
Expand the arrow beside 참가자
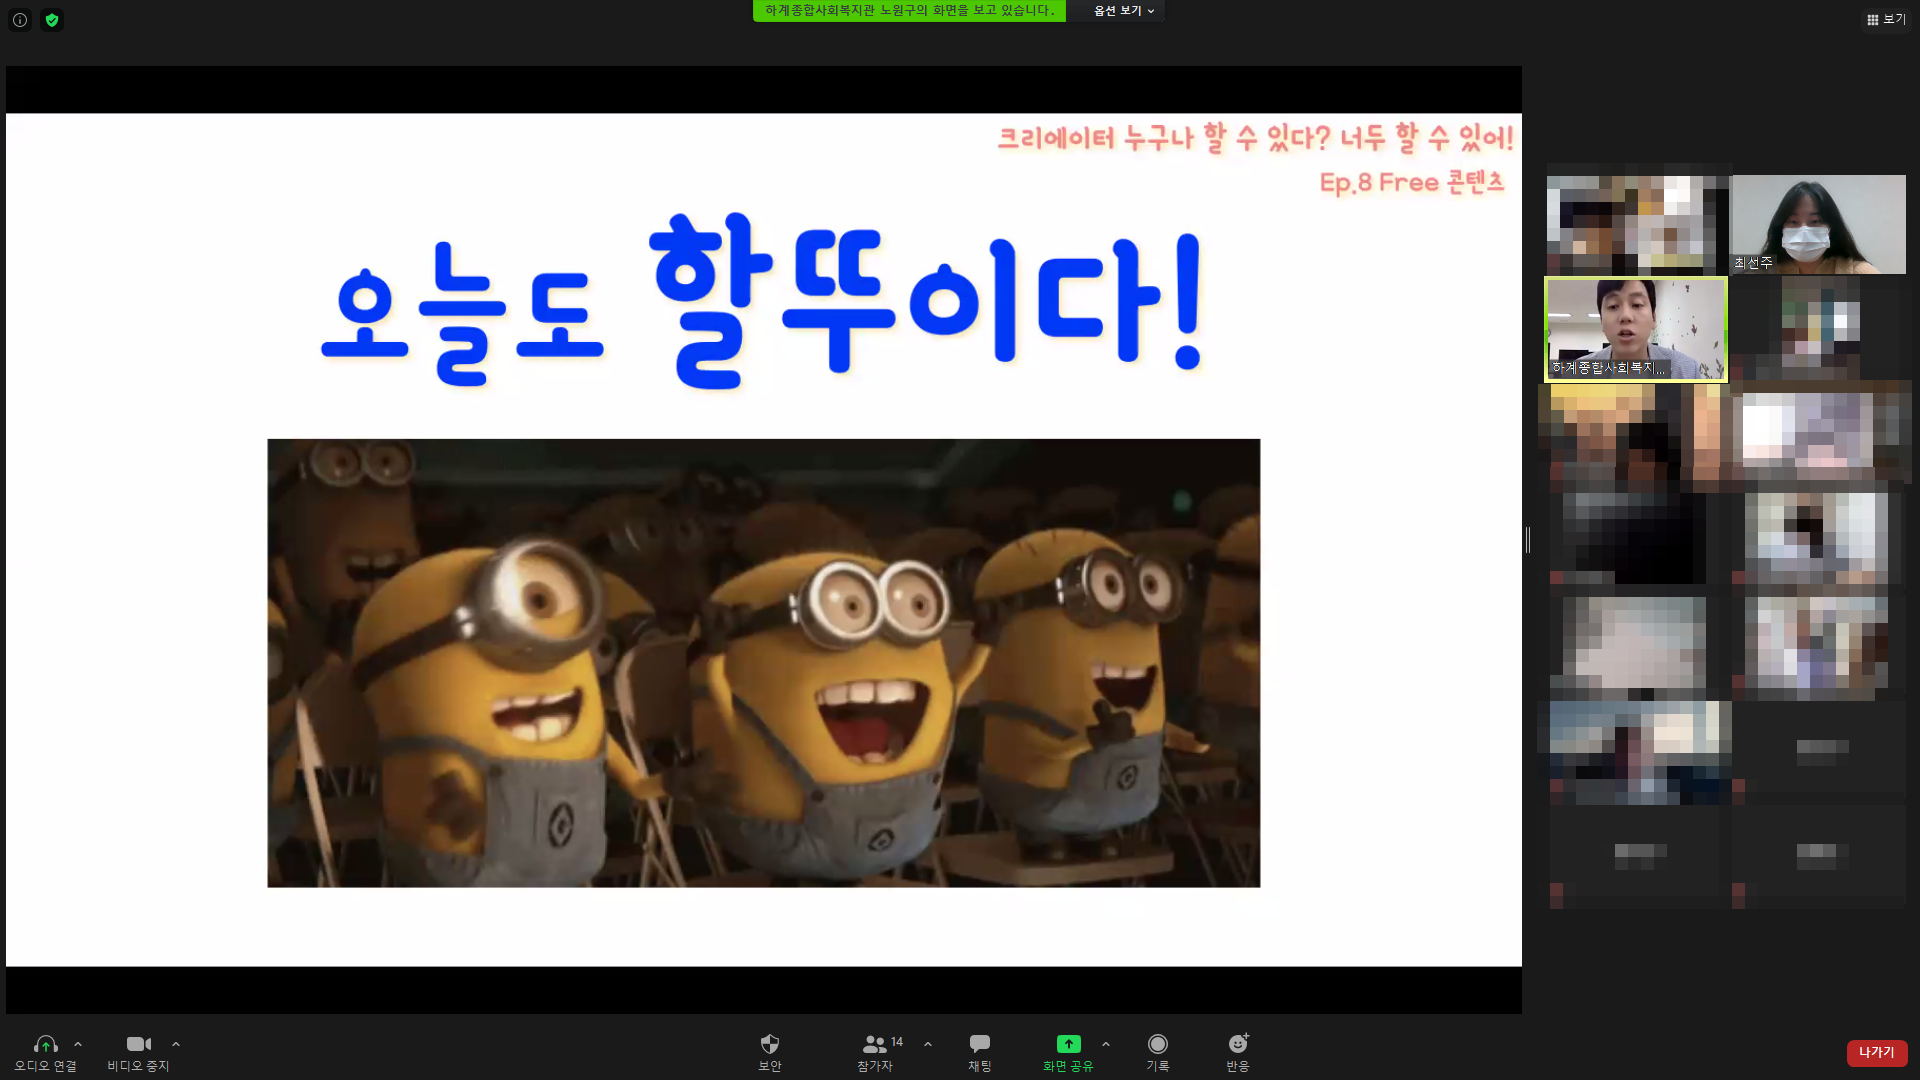(x=928, y=1044)
